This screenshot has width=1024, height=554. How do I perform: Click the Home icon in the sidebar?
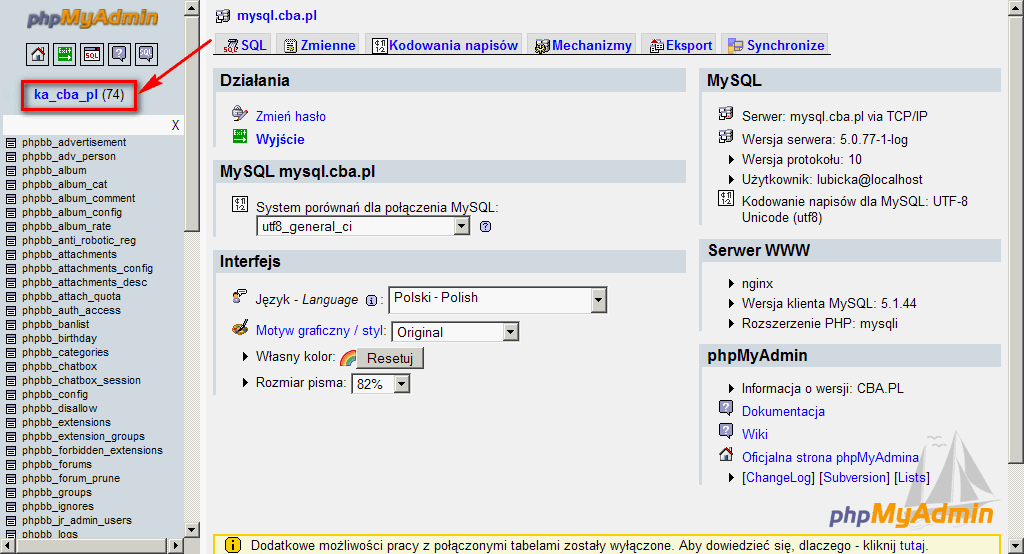(x=38, y=54)
